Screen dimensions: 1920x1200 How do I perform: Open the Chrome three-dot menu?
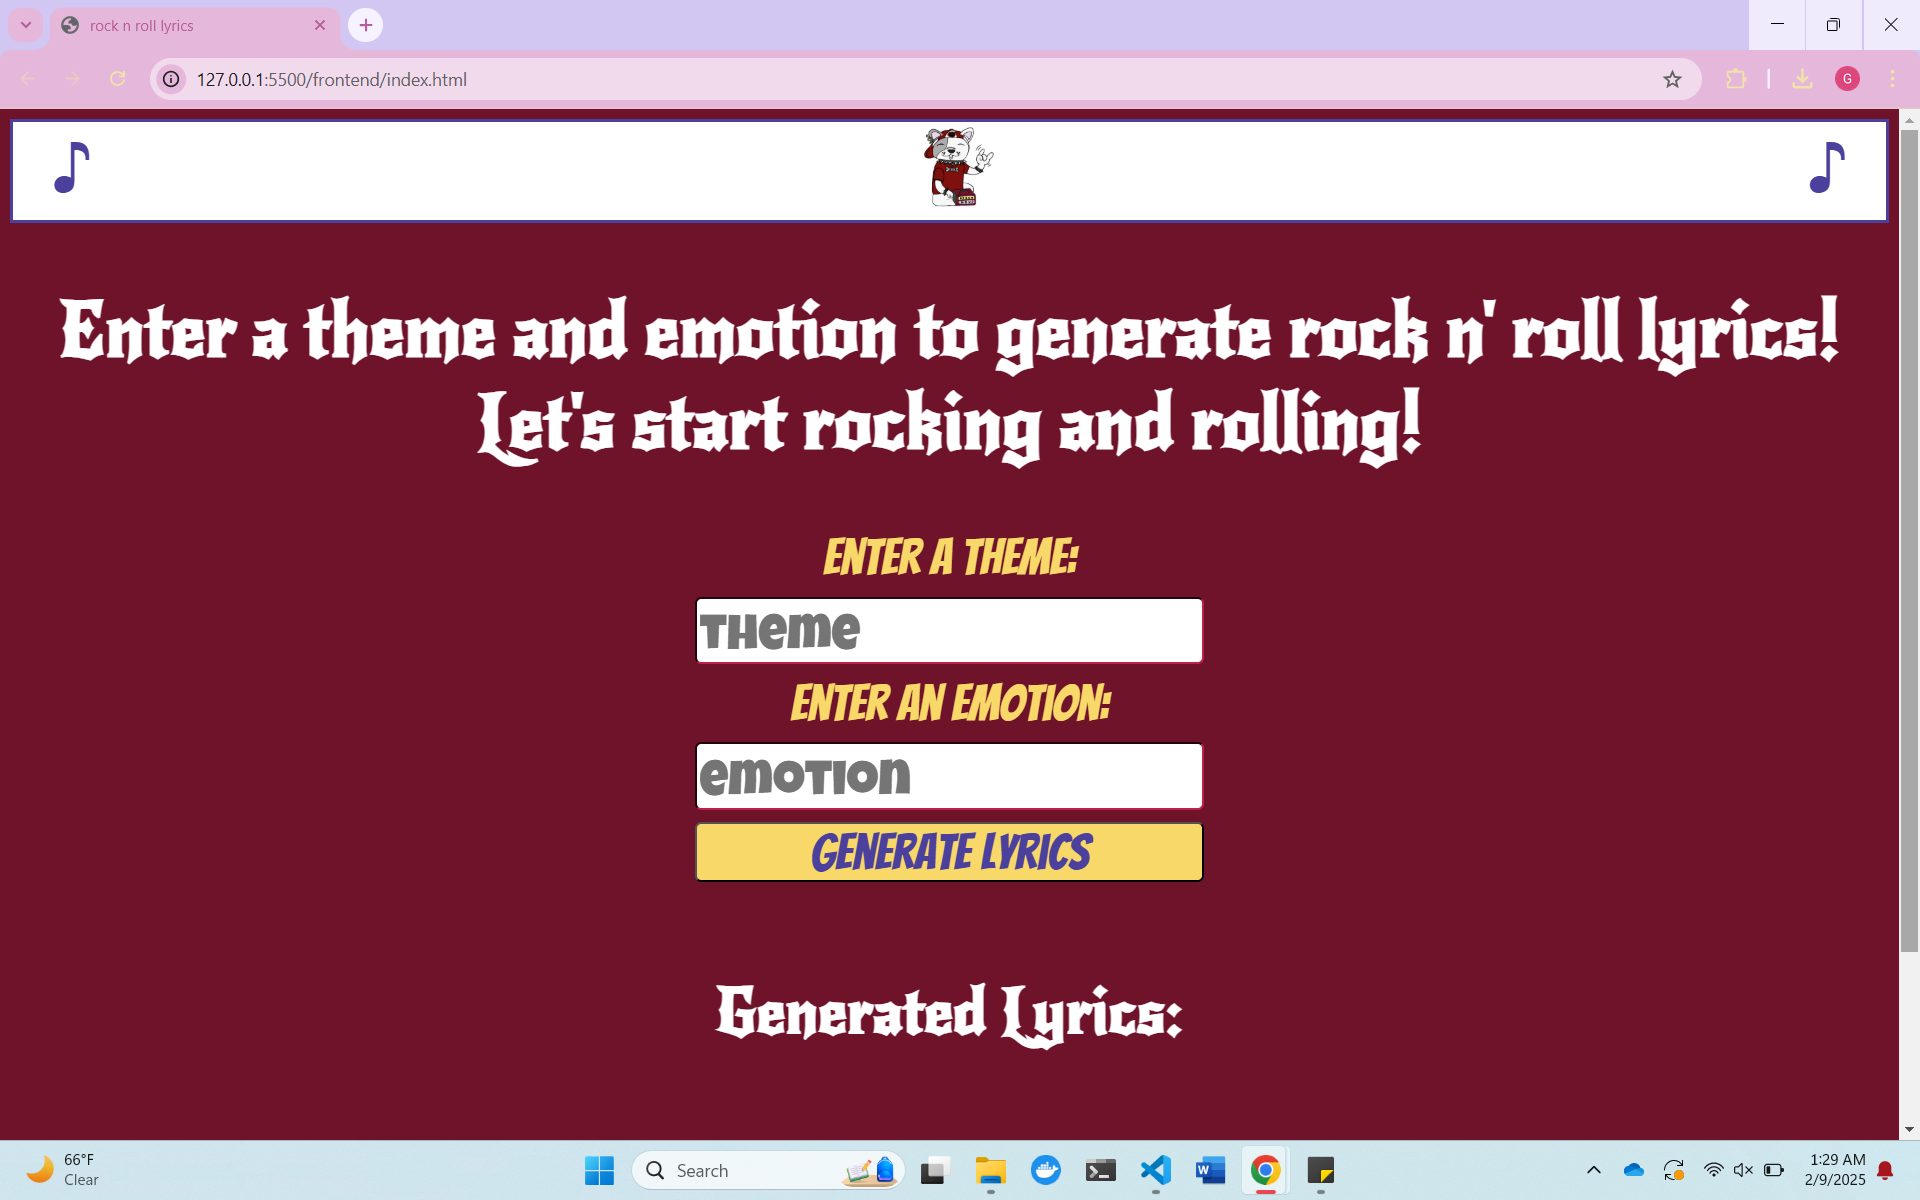click(x=1892, y=79)
